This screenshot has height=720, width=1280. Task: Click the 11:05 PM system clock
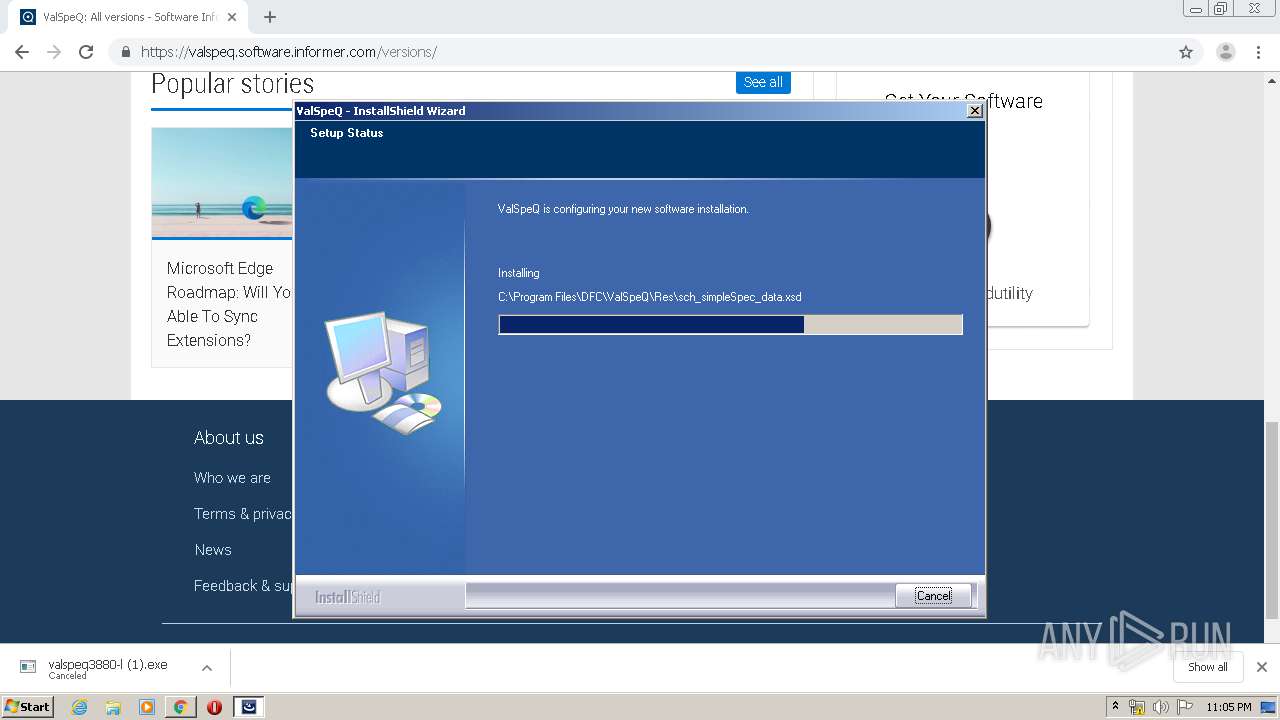1229,707
